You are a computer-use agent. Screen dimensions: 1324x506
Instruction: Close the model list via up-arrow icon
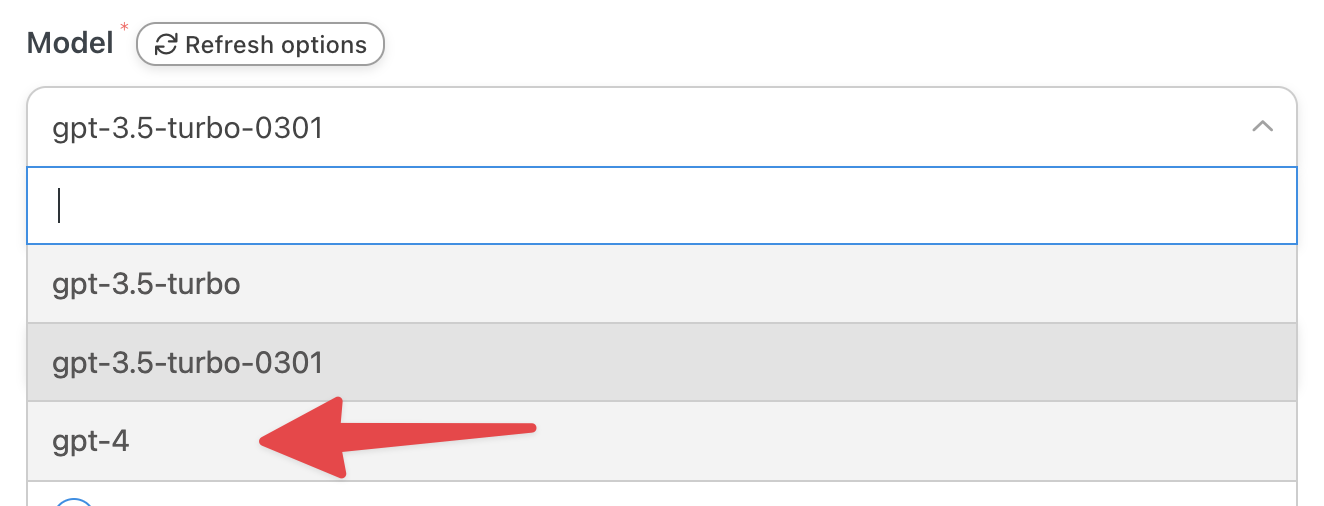(x=1262, y=127)
